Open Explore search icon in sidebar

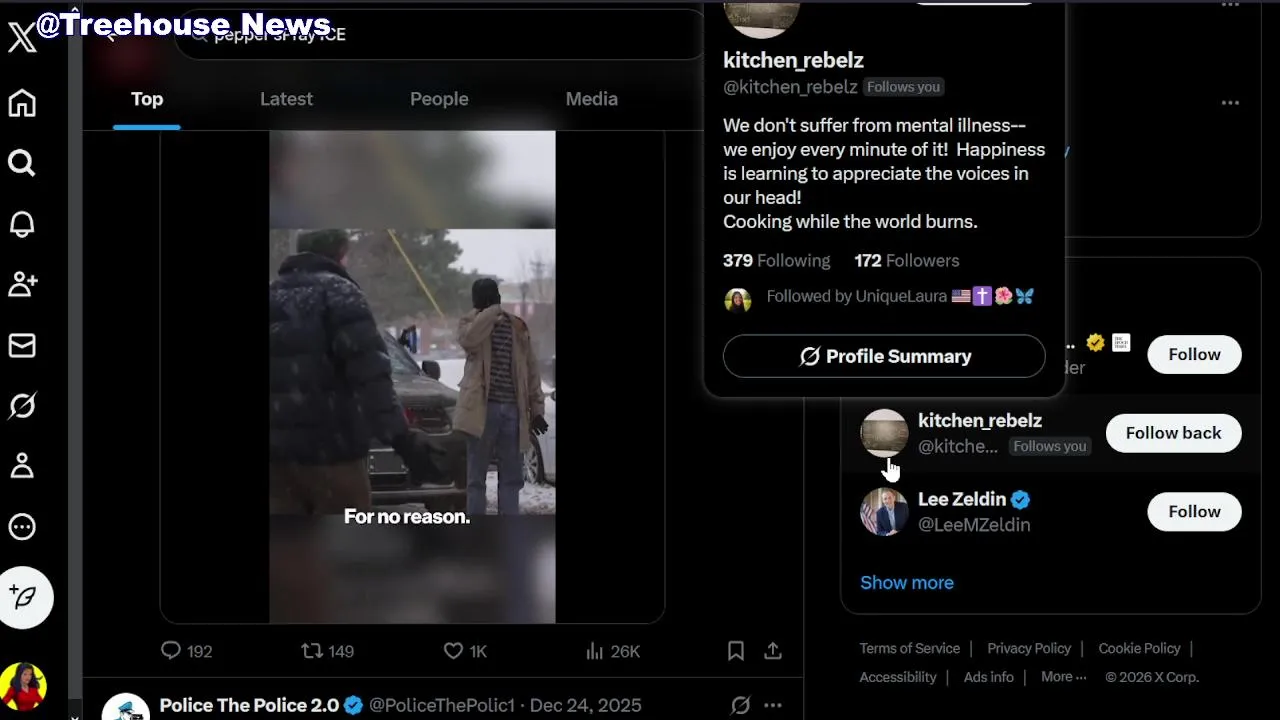pyautogui.click(x=22, y=163)
